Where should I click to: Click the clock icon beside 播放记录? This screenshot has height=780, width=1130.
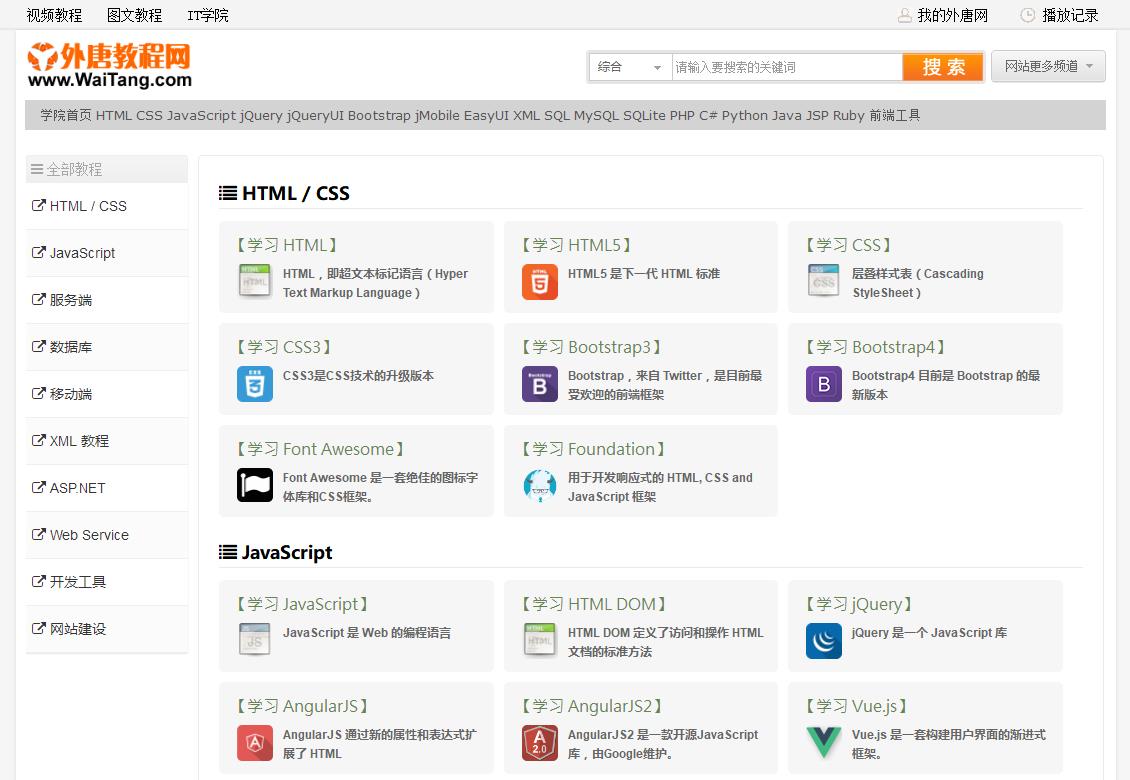coord(1028,15)
